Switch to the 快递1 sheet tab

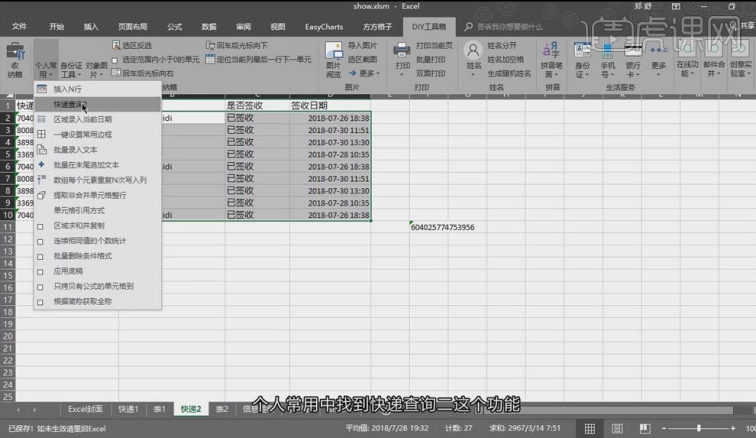pyautogui.click(x=128, y=409)
